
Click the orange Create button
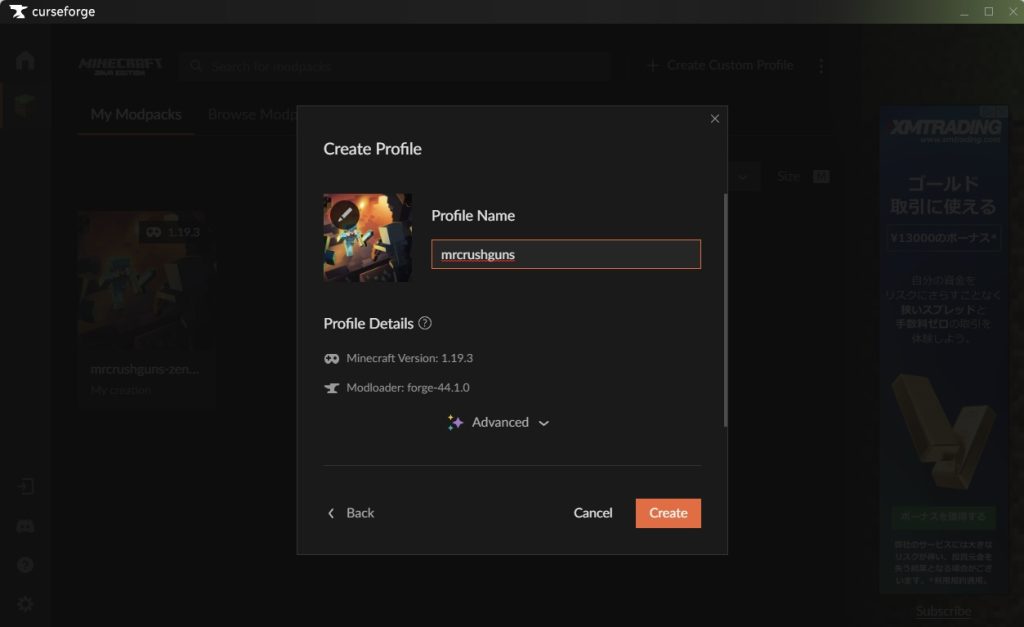tap(668, 513)
